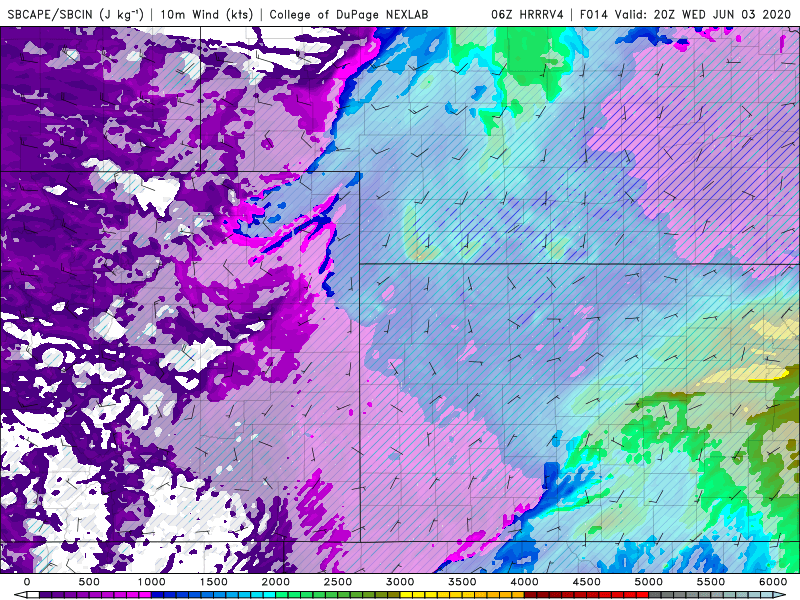This screenshot has height=600, width=800.
Task: Click the 3500 label on the color scale
Action: pos(462,582)
